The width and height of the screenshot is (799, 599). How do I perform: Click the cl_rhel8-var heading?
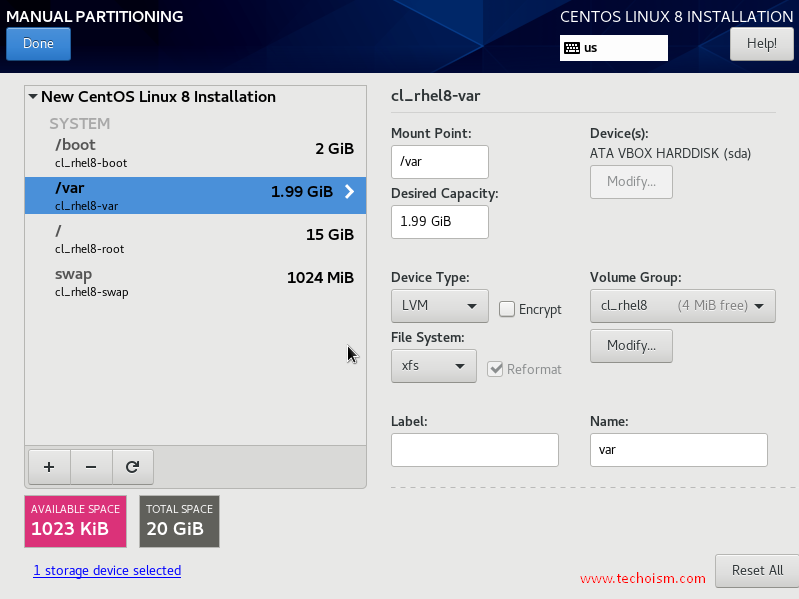[x=435, y=96]
